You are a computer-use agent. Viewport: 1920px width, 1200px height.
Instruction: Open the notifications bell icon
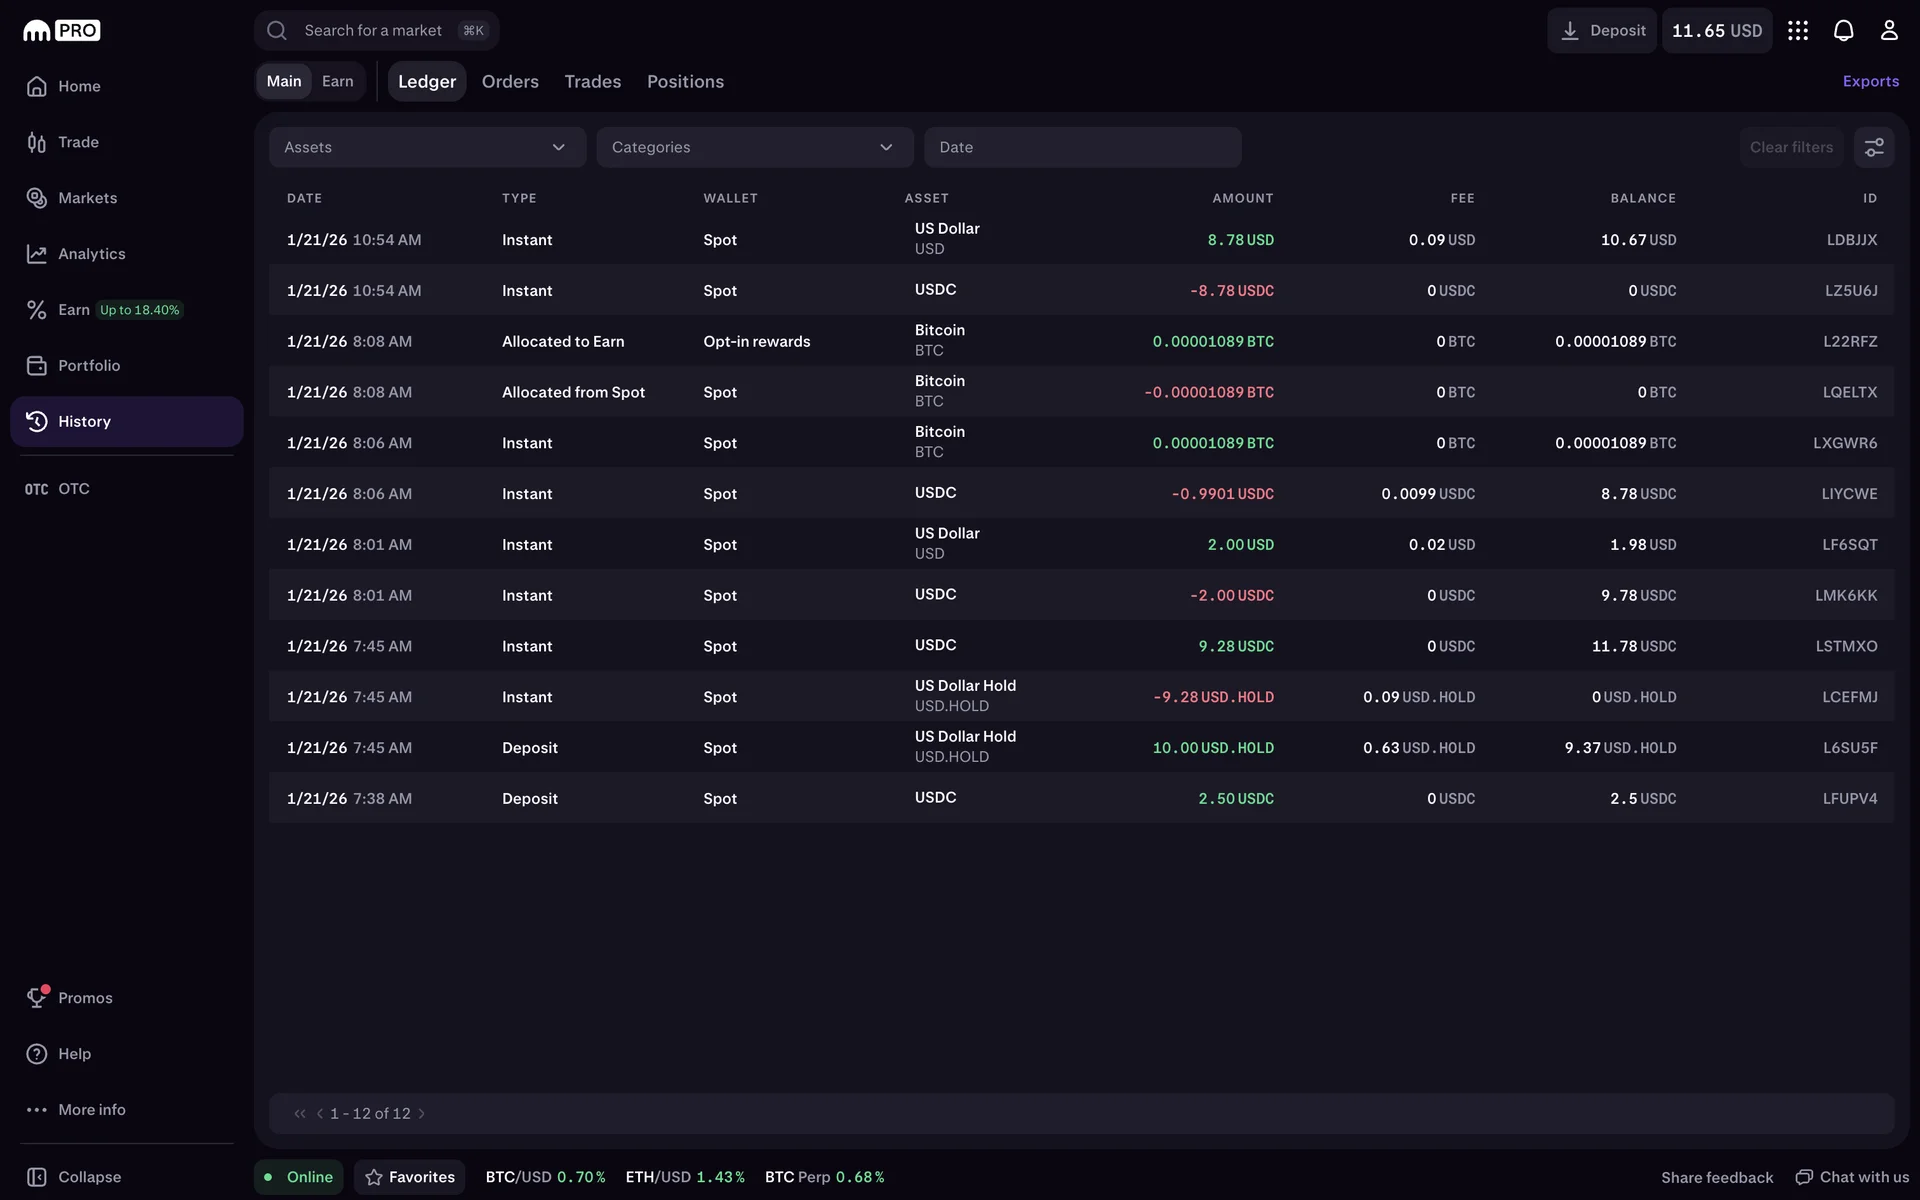pos(1843,31)
